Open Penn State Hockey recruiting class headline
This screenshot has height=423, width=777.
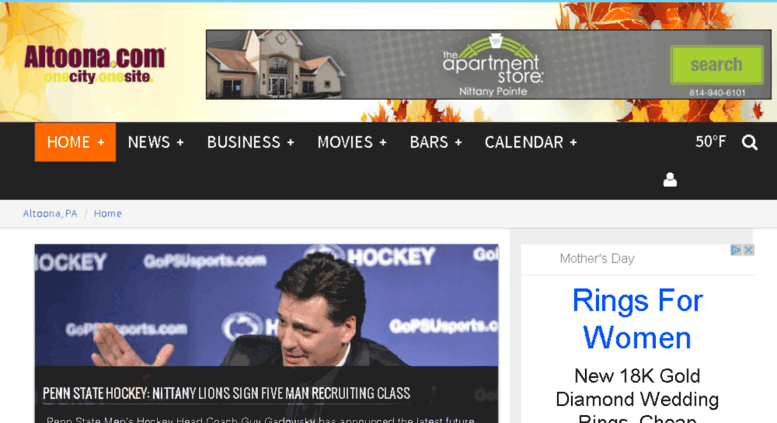point(226,393)
